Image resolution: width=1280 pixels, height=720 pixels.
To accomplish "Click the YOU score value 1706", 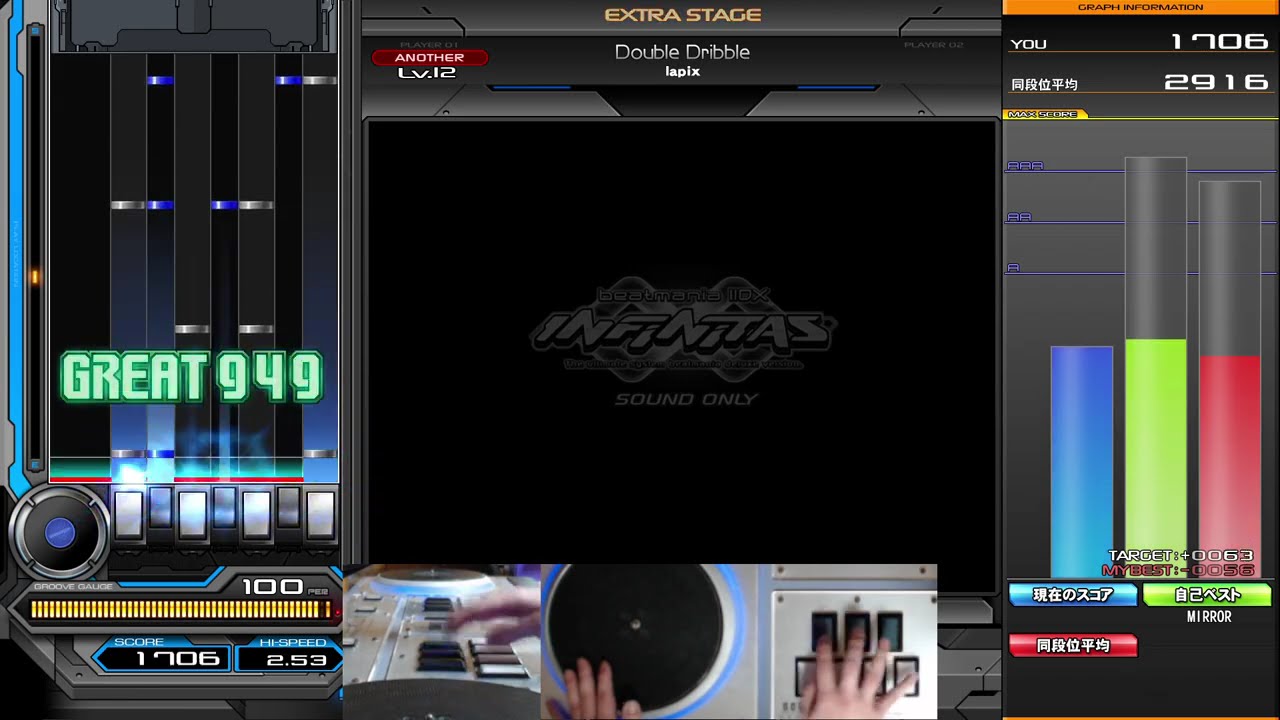I will [x=1220, y=42].
